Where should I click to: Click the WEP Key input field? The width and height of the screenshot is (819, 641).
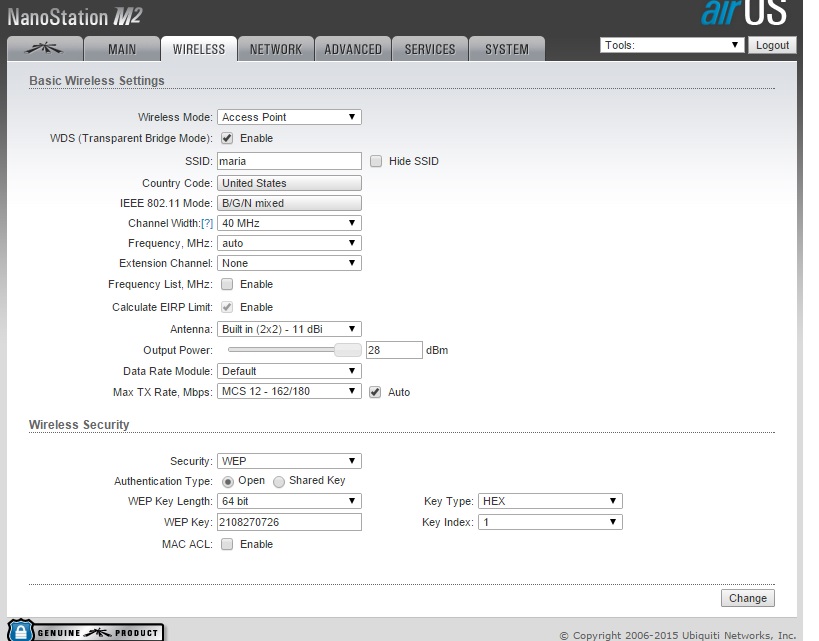[289, 522]
